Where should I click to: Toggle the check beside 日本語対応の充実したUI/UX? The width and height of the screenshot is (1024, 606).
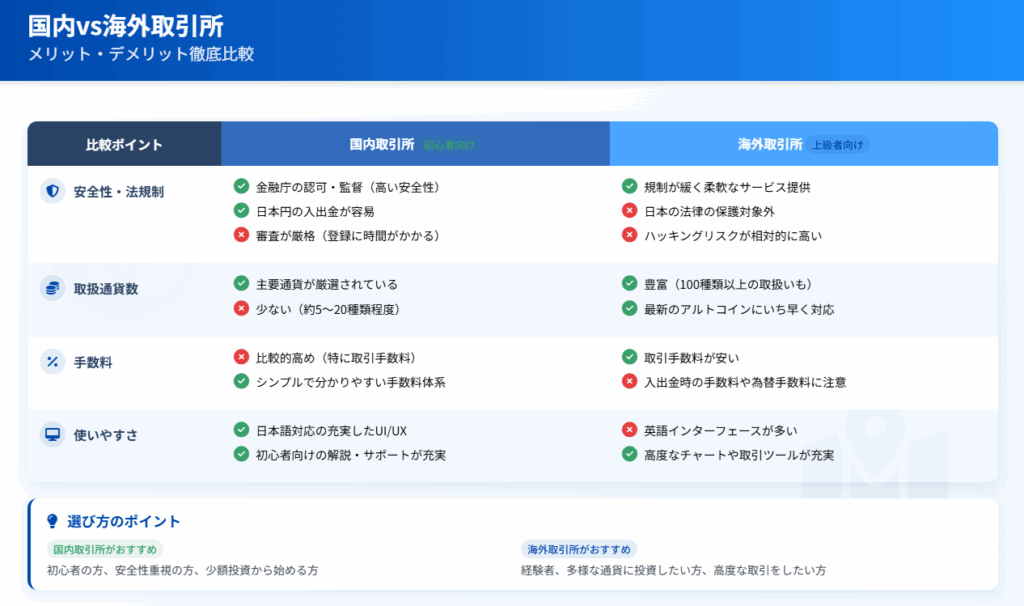240,429
